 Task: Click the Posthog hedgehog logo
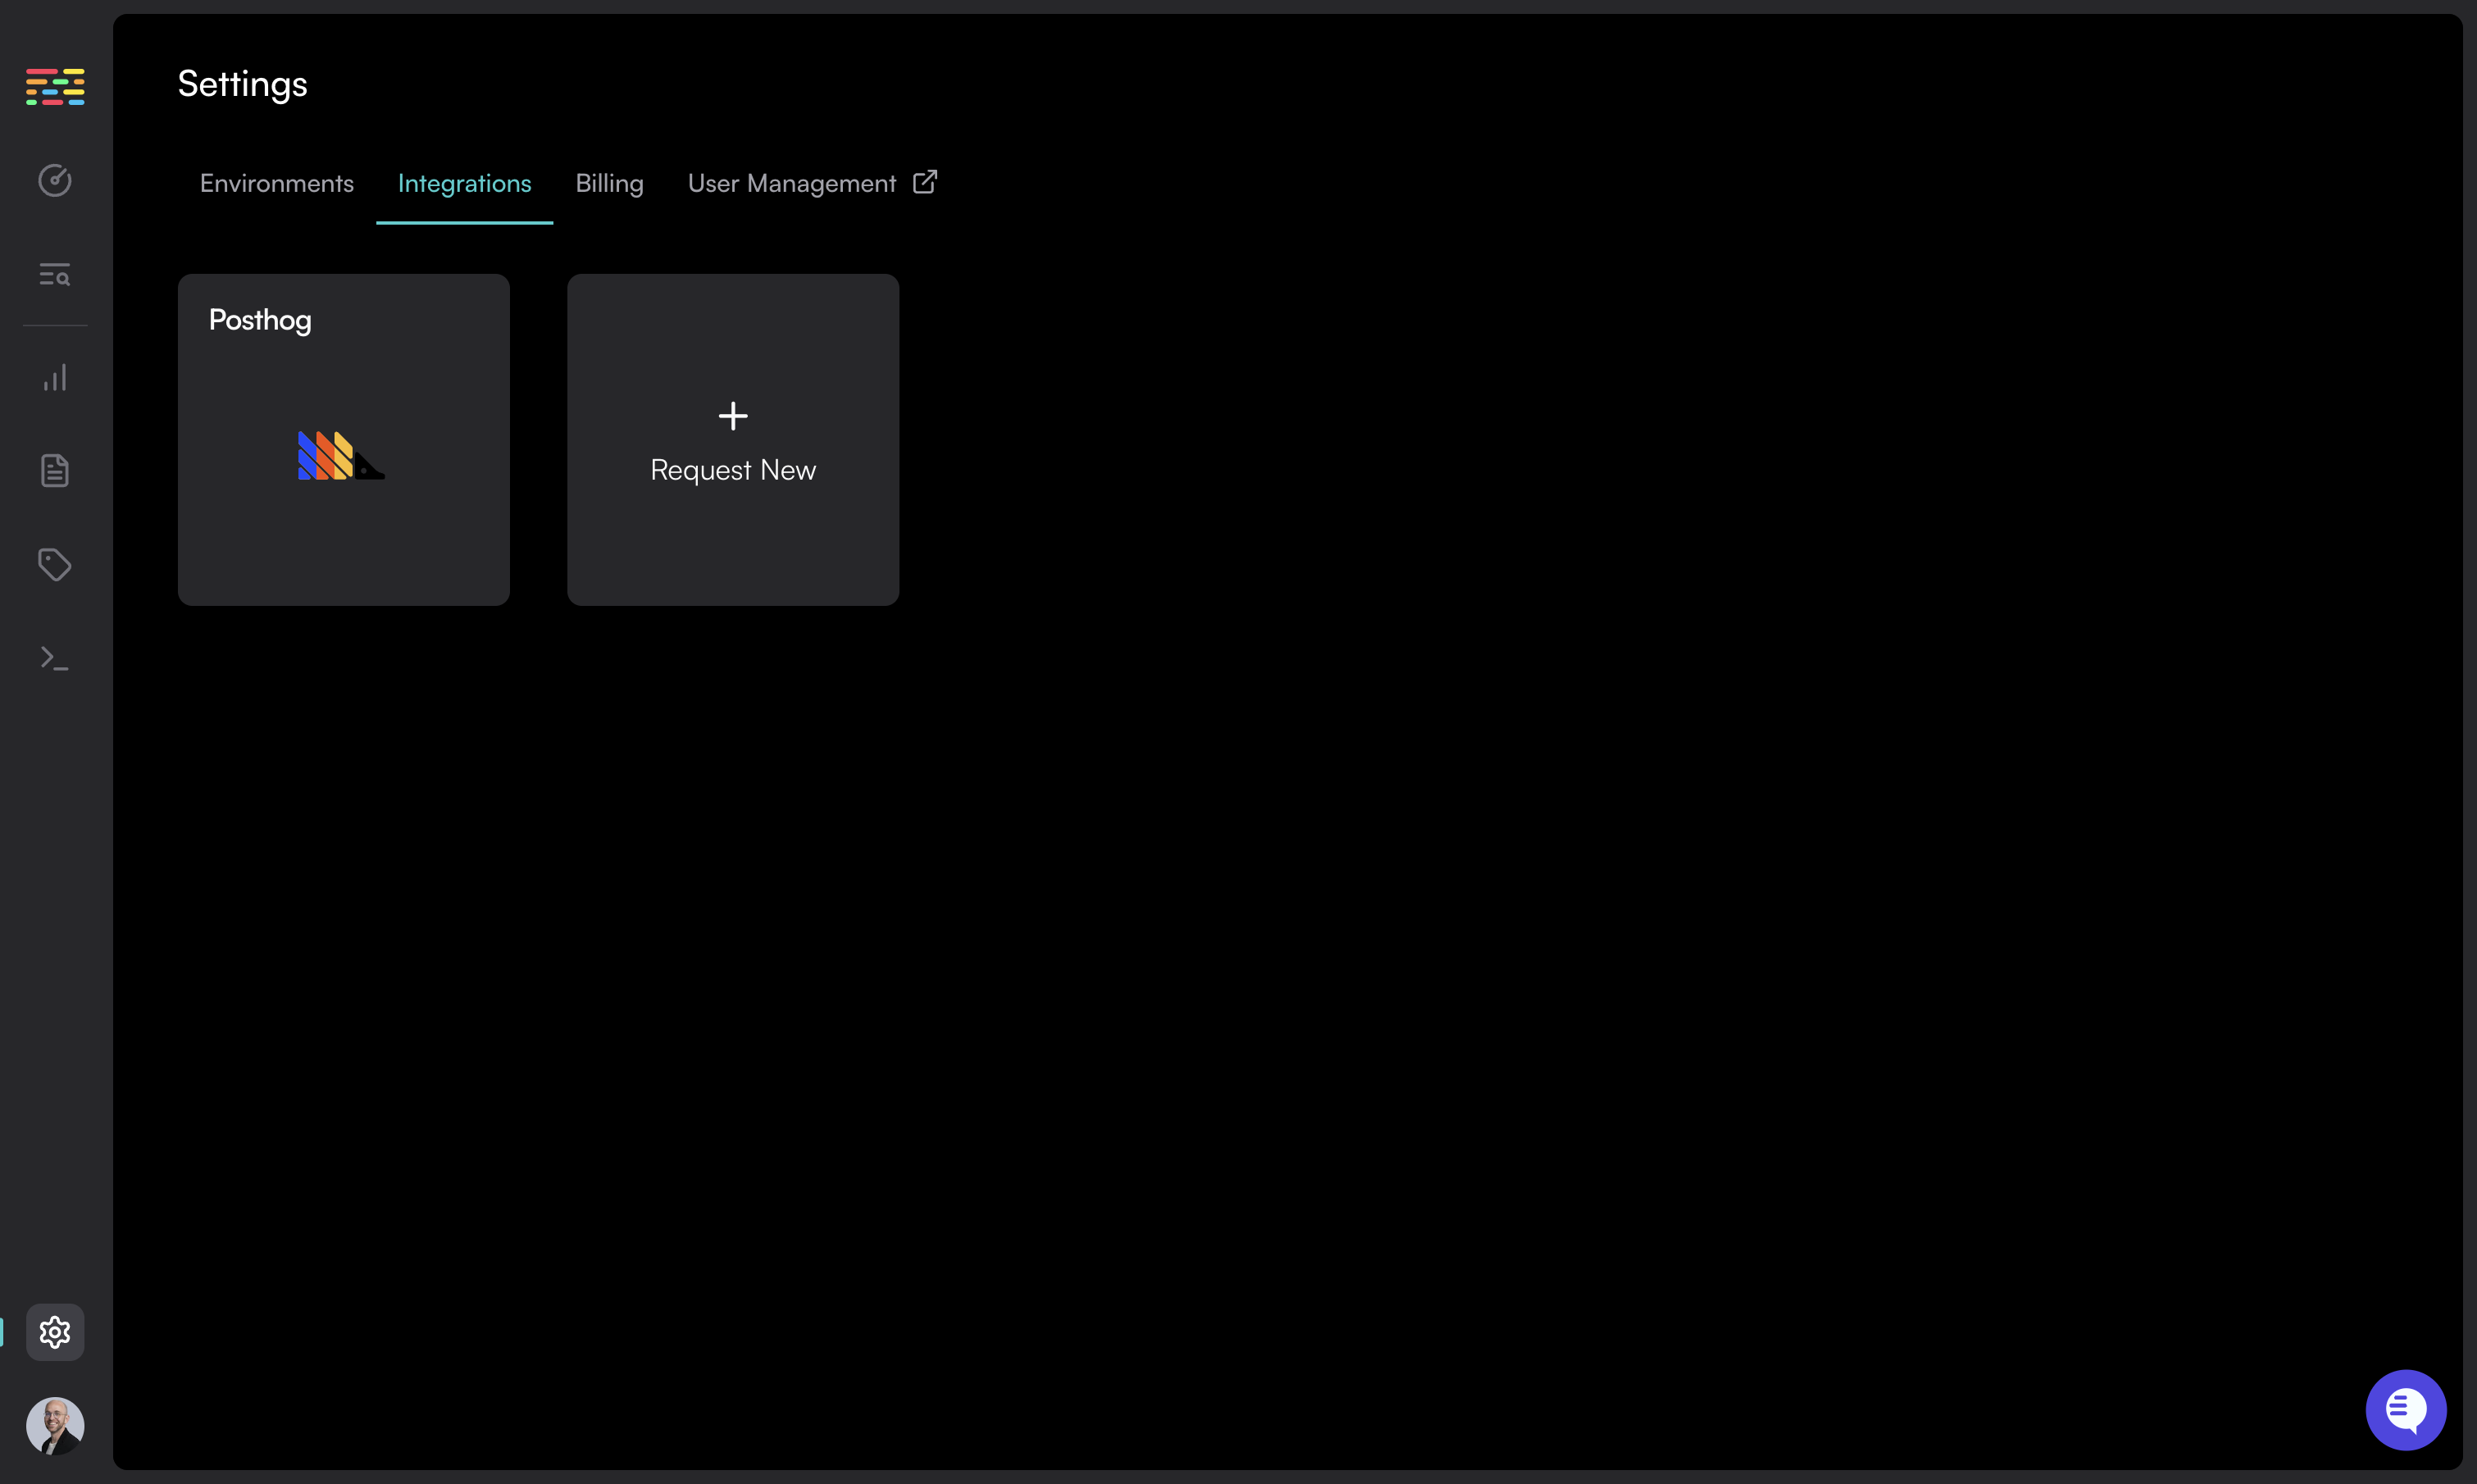(340, 456)
